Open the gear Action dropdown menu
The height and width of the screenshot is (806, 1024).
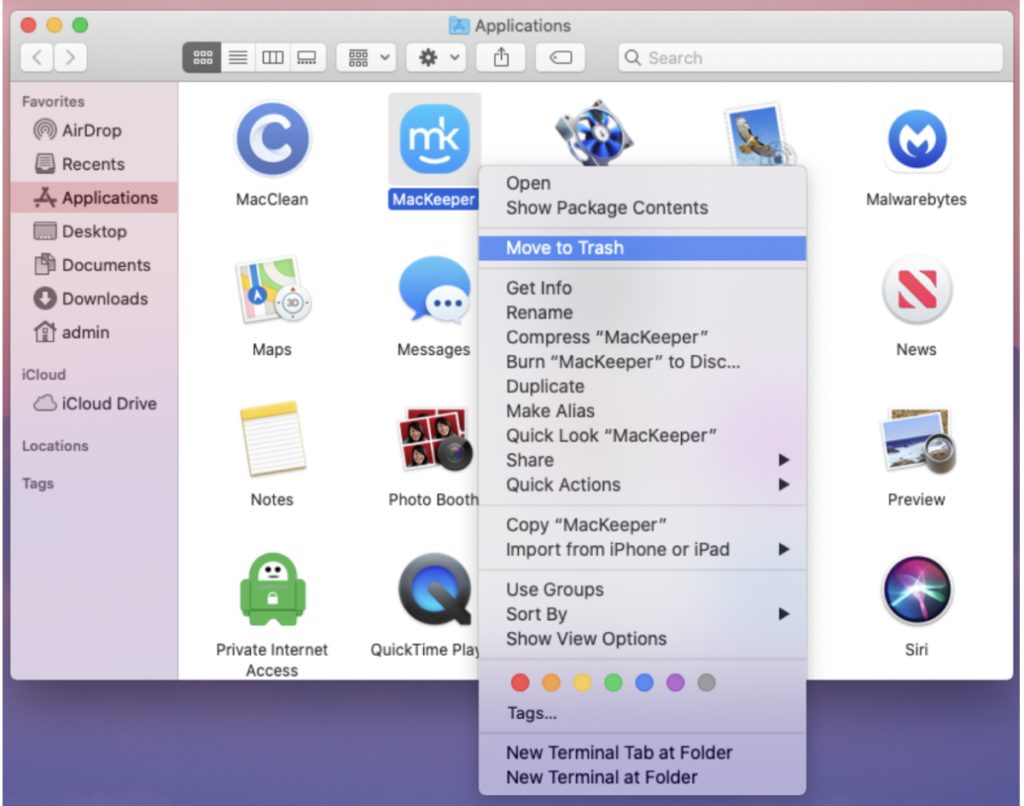[436, 57]
